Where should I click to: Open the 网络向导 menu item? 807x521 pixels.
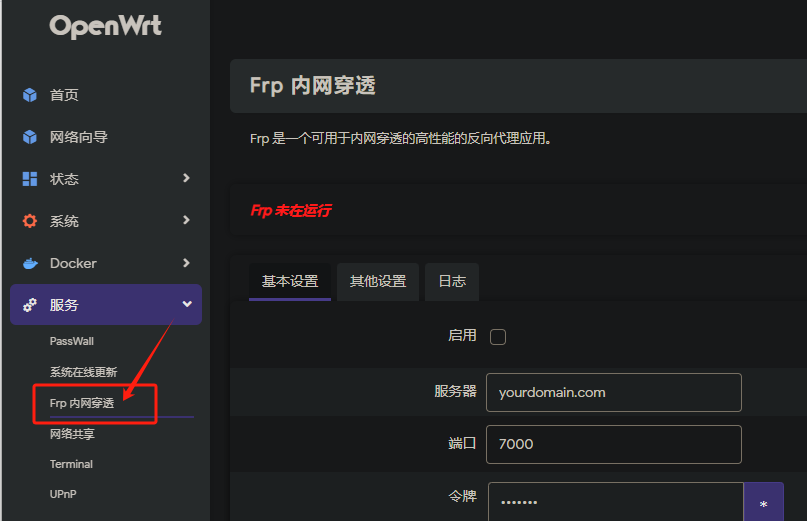79,137
